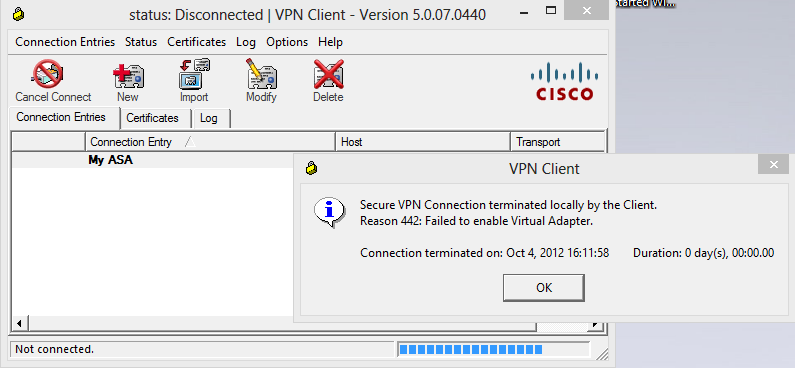
Task: Switch to the Log tab
Action: pos(209,118)
